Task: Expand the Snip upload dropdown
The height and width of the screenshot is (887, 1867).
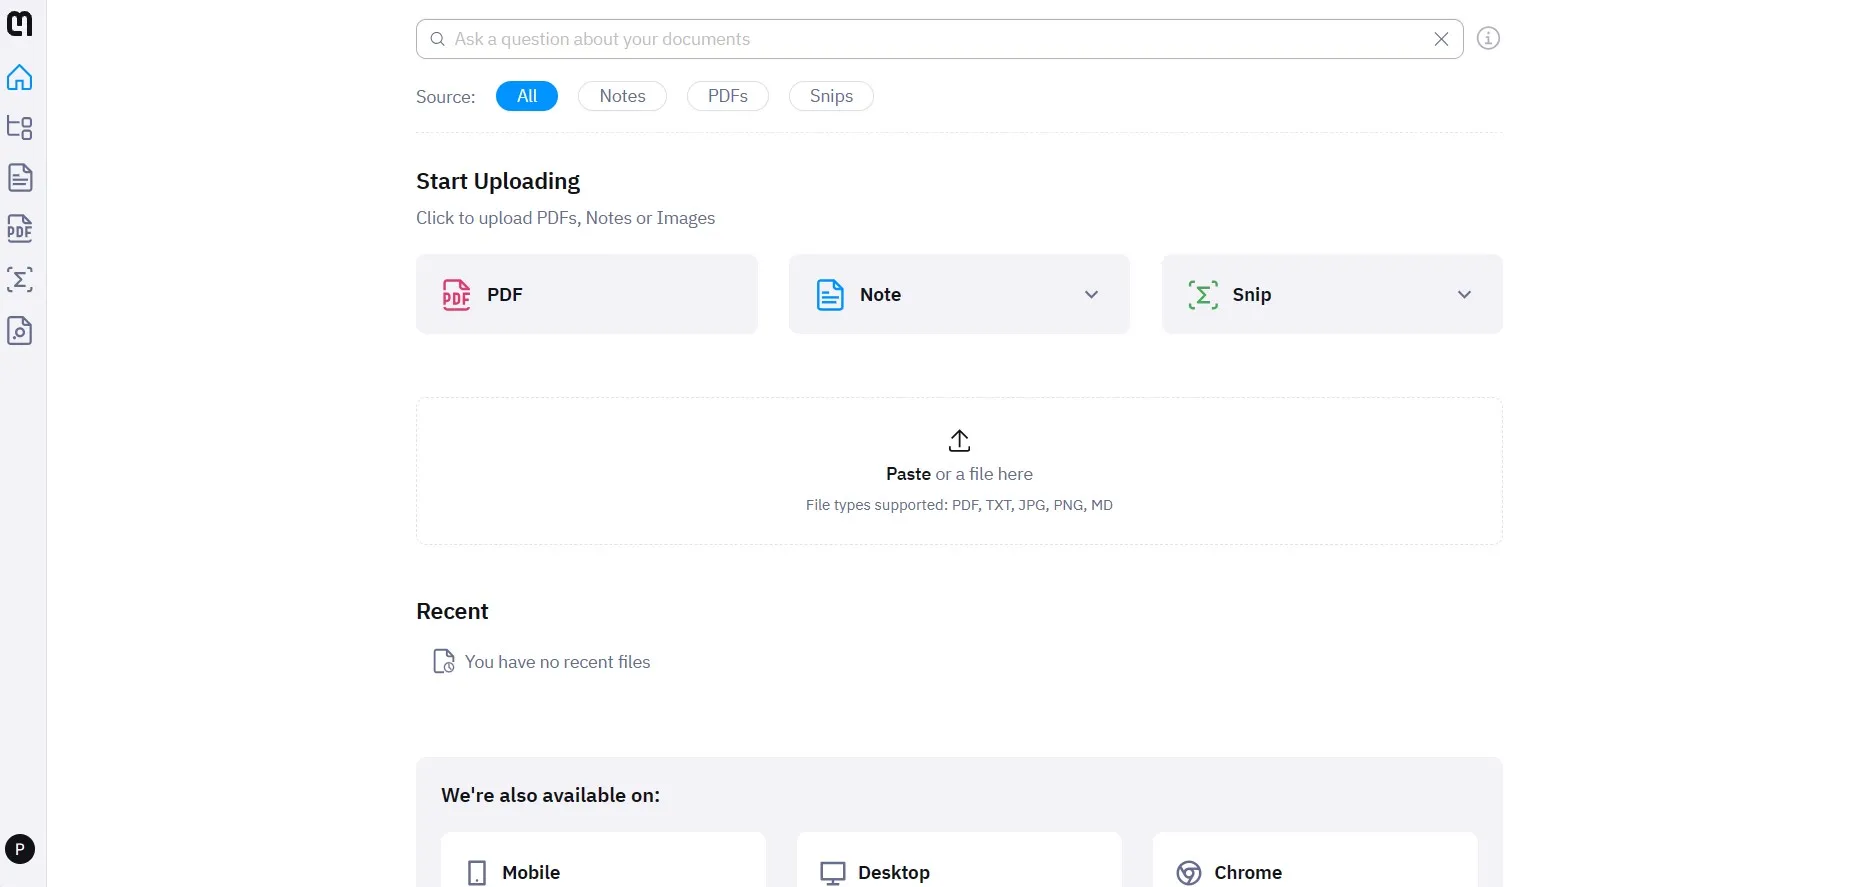Action: coord(1464,295)
